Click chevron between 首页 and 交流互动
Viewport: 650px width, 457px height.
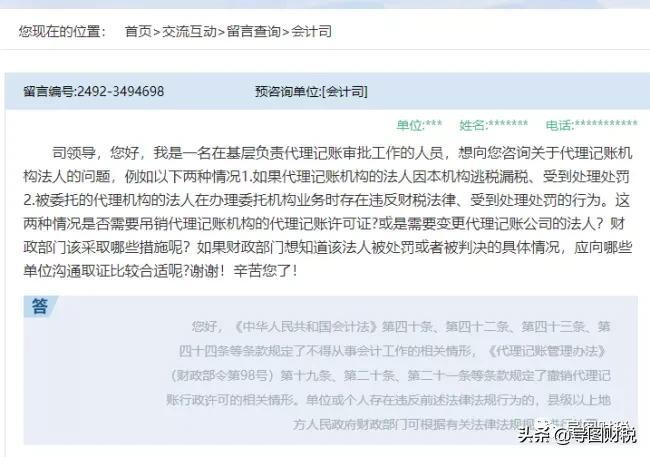click(157, 32)
